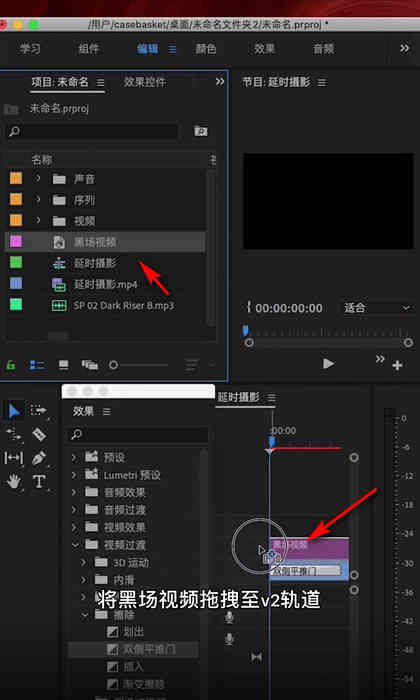Pick the Pen tool
This screenshot has height=700, width=420.
click(39, 458)
